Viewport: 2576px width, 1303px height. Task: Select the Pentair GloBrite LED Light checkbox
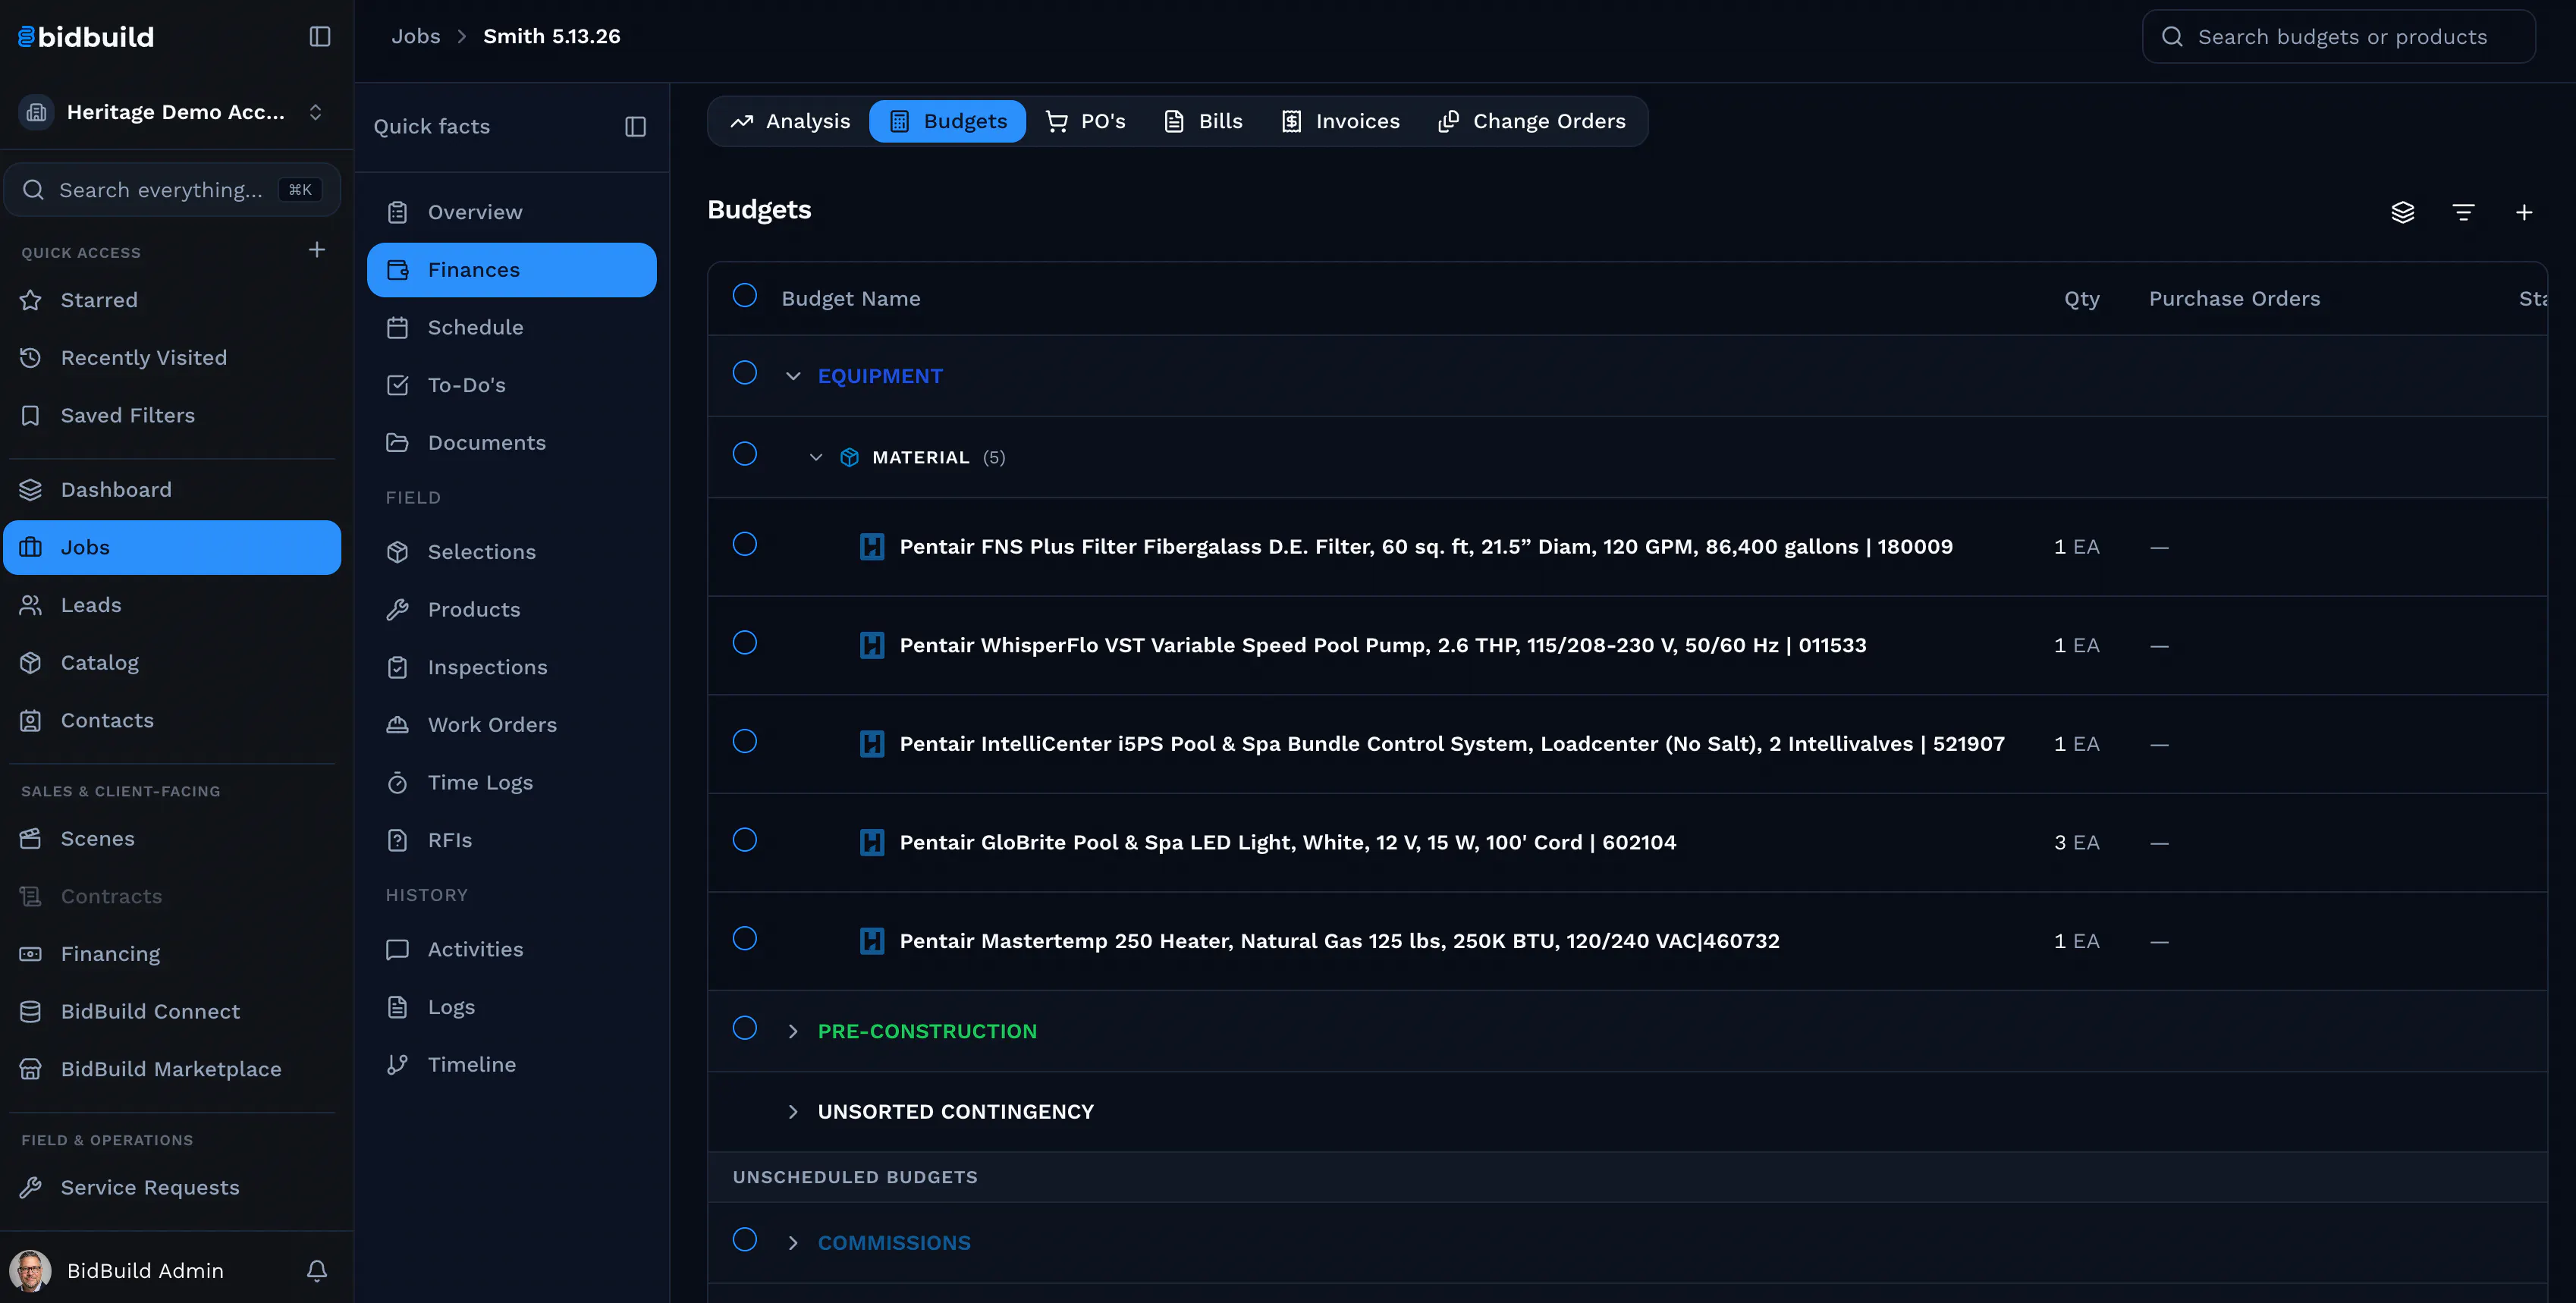745,840
